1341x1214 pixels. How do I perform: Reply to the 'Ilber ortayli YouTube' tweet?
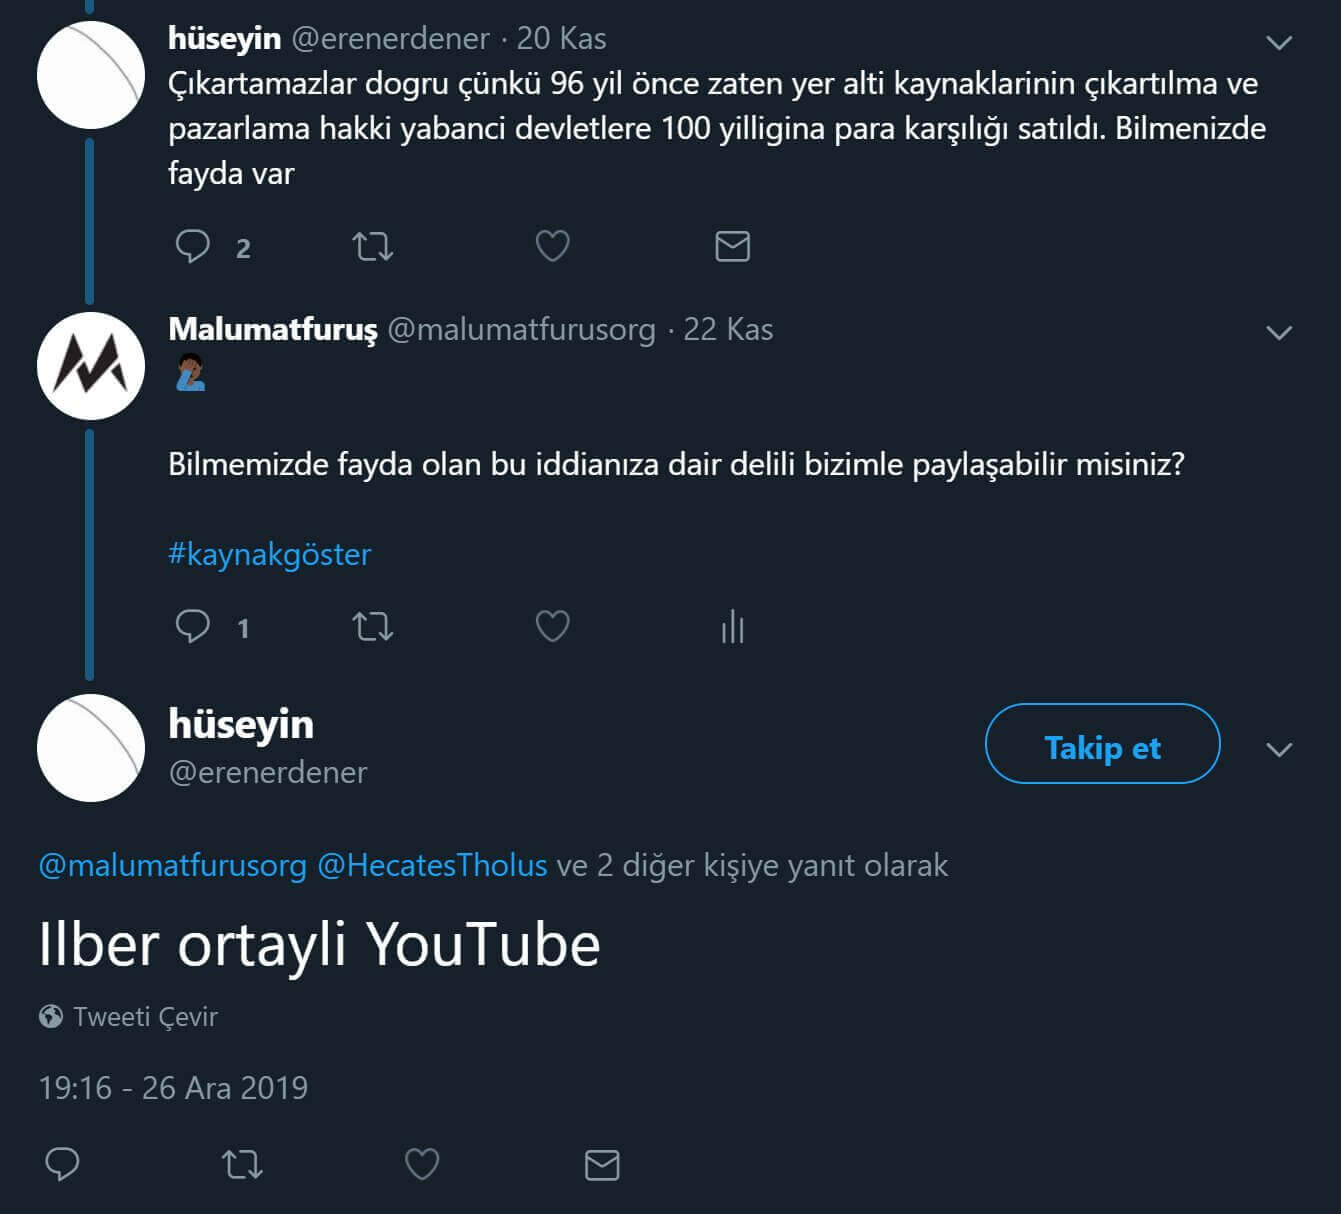62,1164
